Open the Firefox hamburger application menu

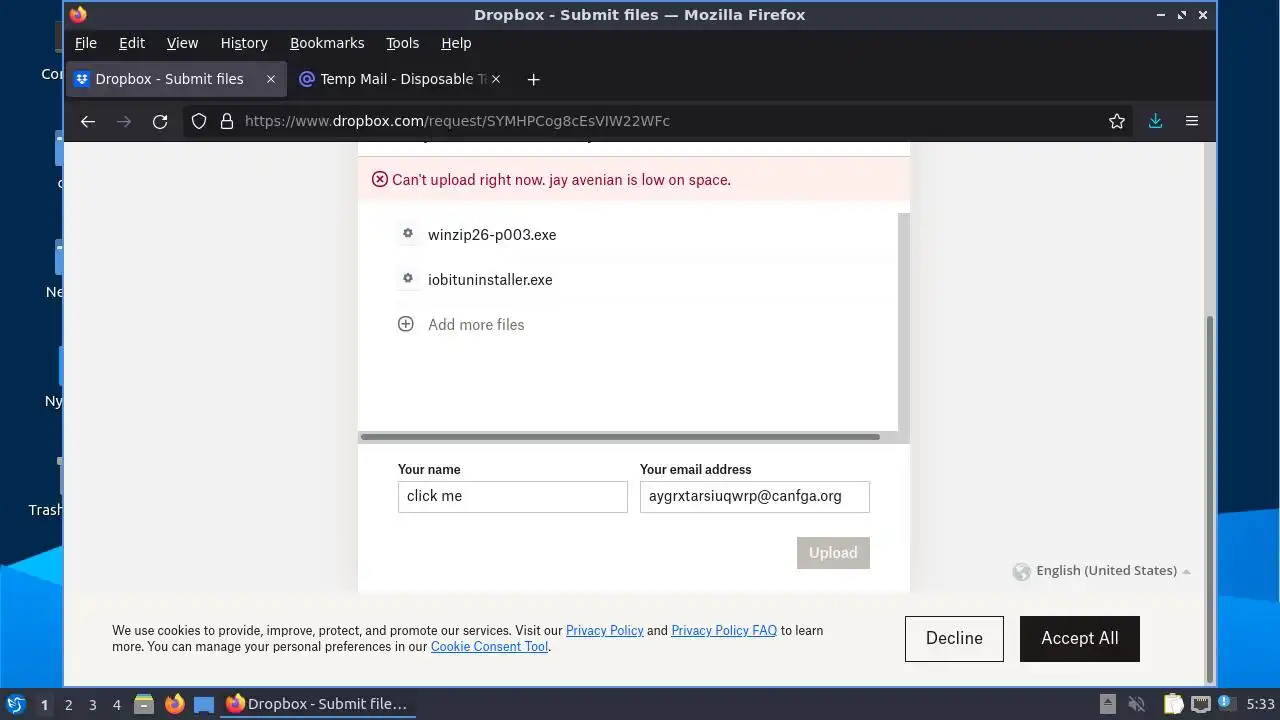point(1192,121)
